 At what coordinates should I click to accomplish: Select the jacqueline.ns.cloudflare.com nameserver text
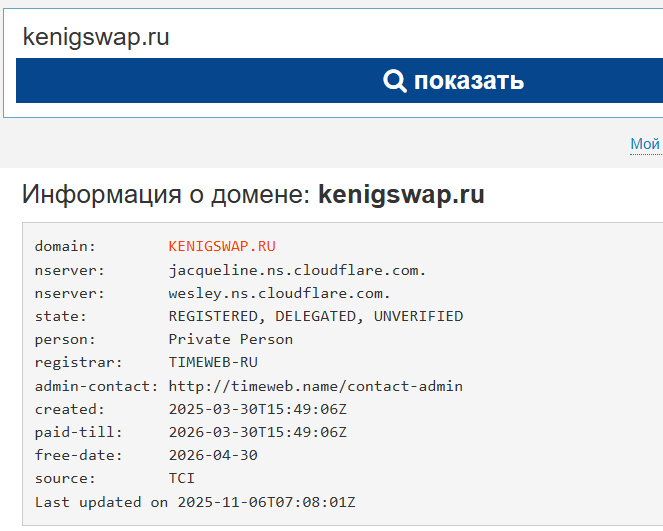pyautogui.click(x=298, y=270)
